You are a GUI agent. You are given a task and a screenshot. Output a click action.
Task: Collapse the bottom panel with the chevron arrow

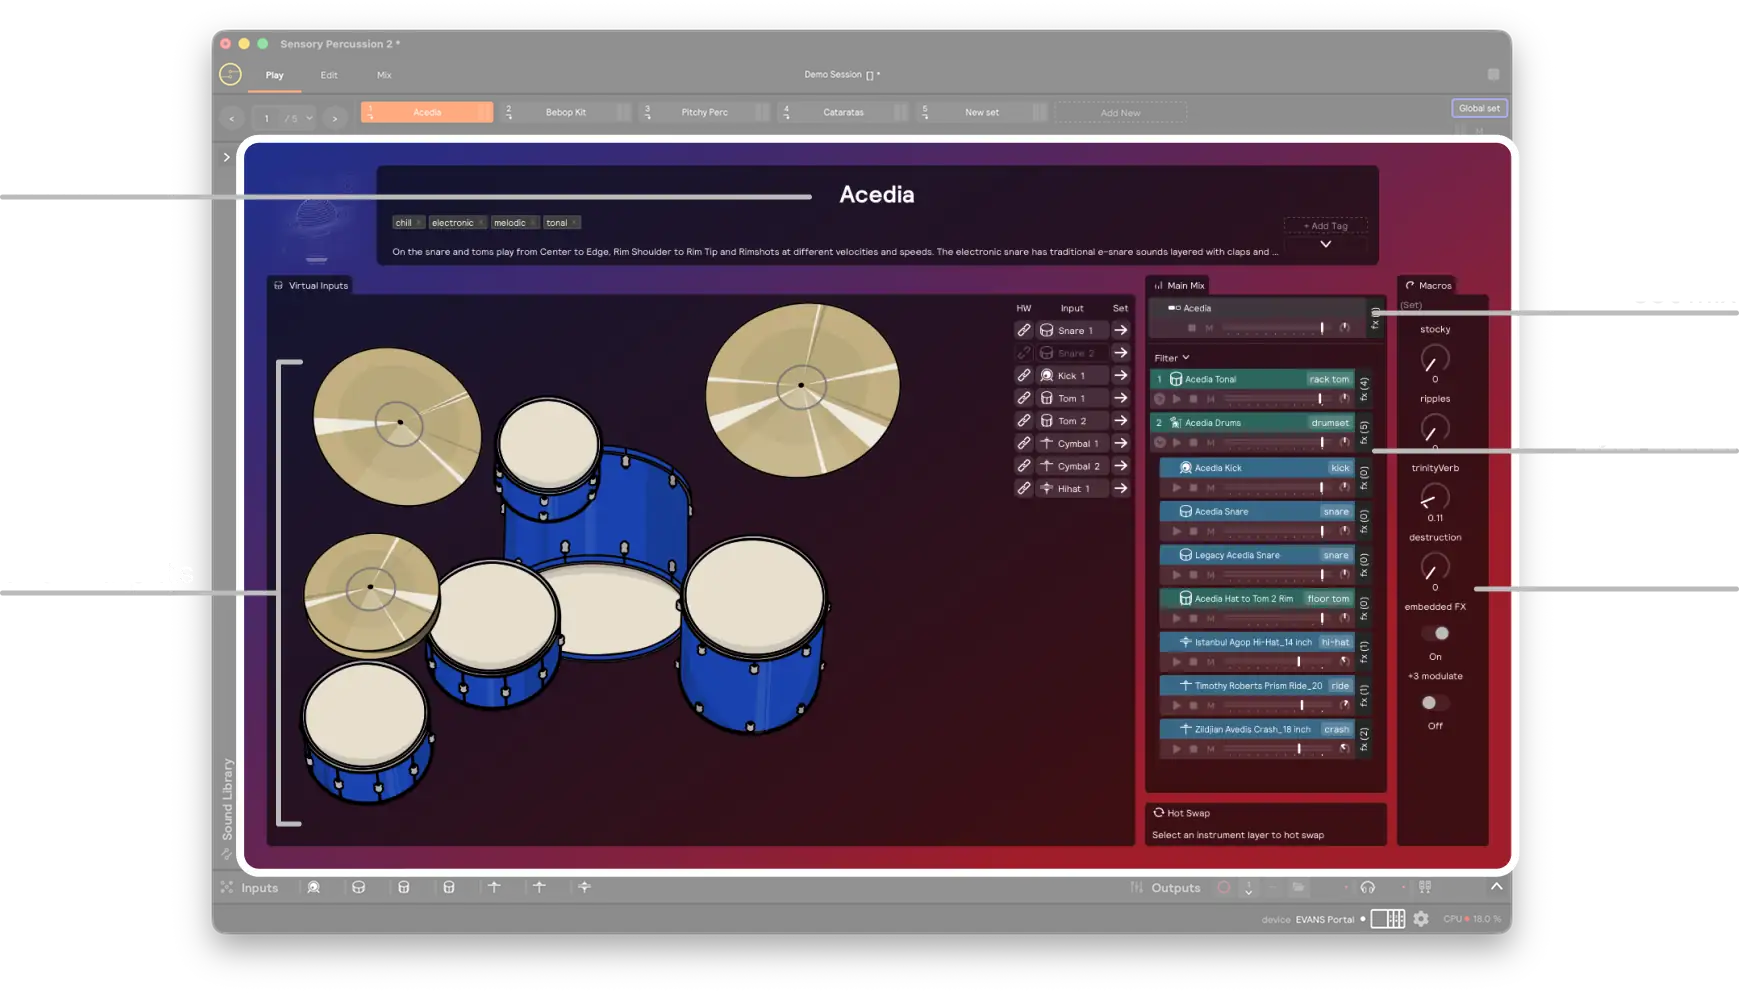[x=1496, y=886]
